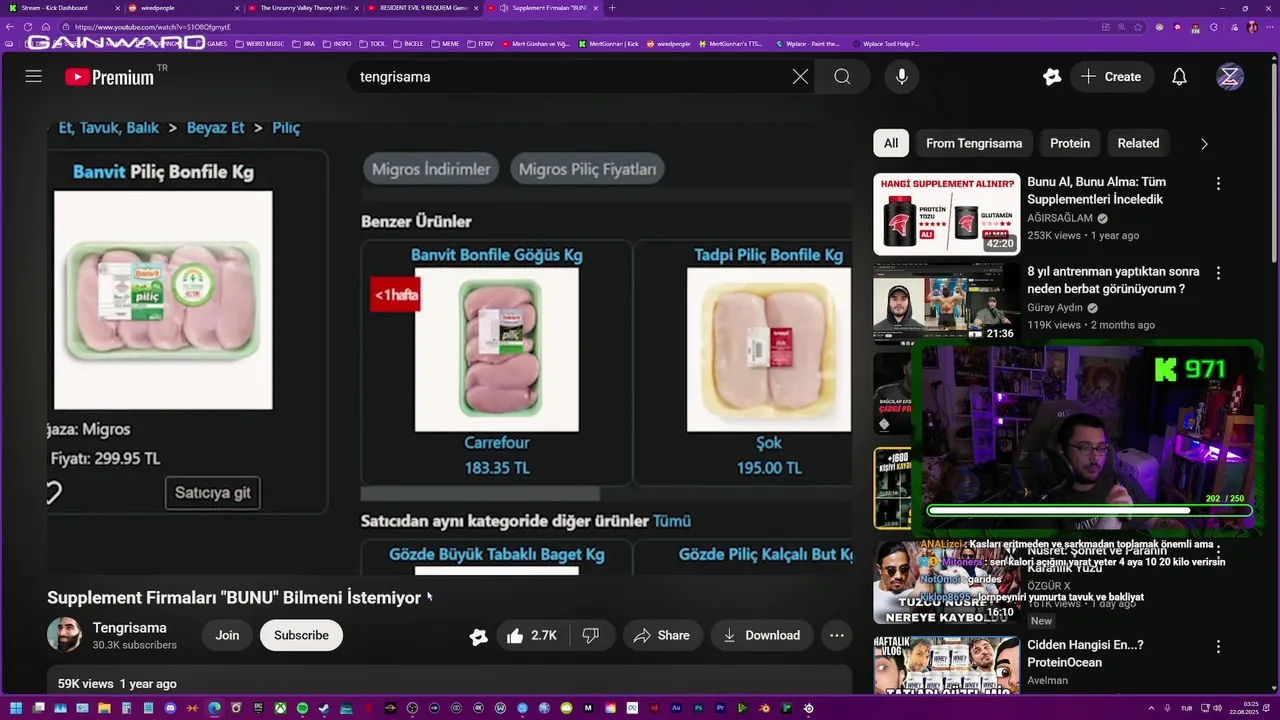This screenshot has height=720, width=1280.
Task: Dislike the video with thumbs down
Action: (591, 635)
